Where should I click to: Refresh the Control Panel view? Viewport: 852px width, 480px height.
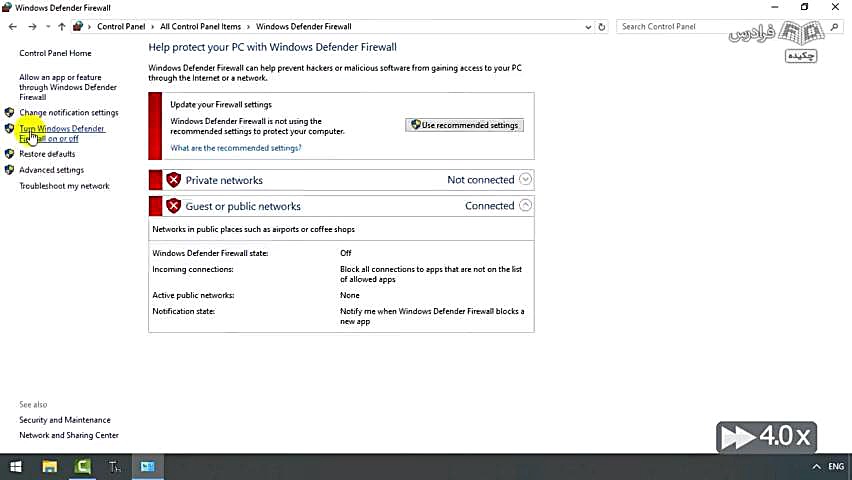[602, 27]
